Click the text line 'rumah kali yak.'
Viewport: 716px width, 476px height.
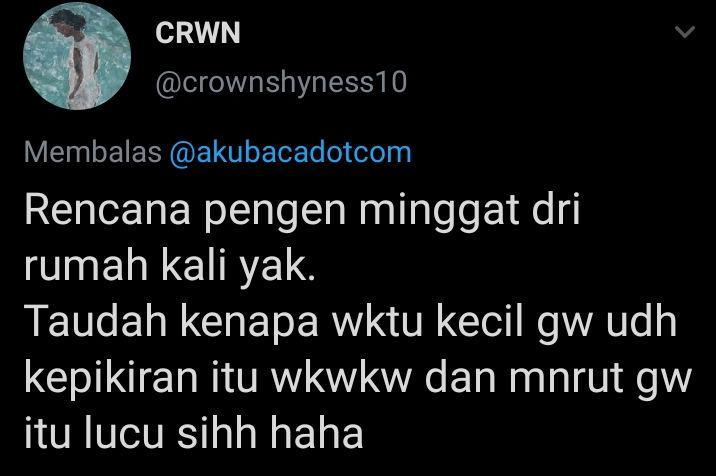[170, 266]
